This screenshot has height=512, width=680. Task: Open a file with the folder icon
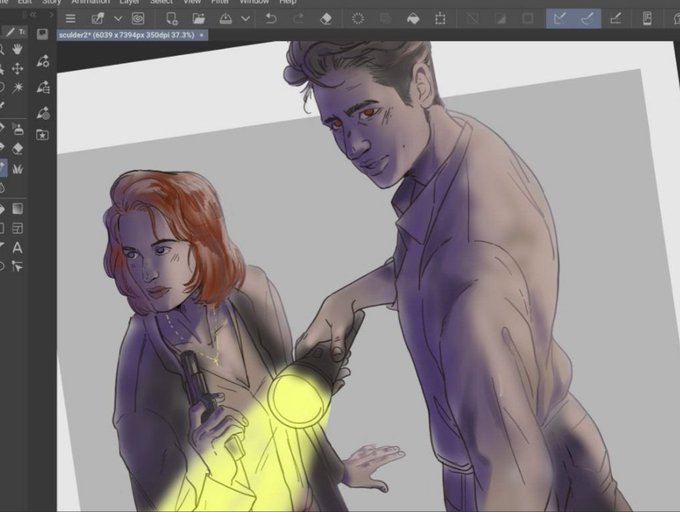[199, 19]
